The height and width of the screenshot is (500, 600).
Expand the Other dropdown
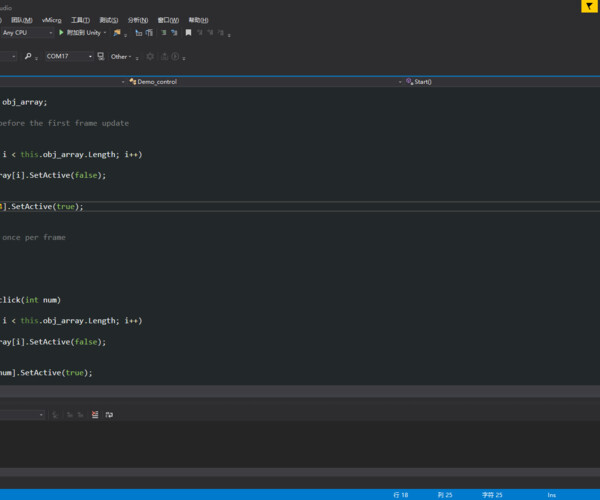pyautogui.click(x=121, y=57)
